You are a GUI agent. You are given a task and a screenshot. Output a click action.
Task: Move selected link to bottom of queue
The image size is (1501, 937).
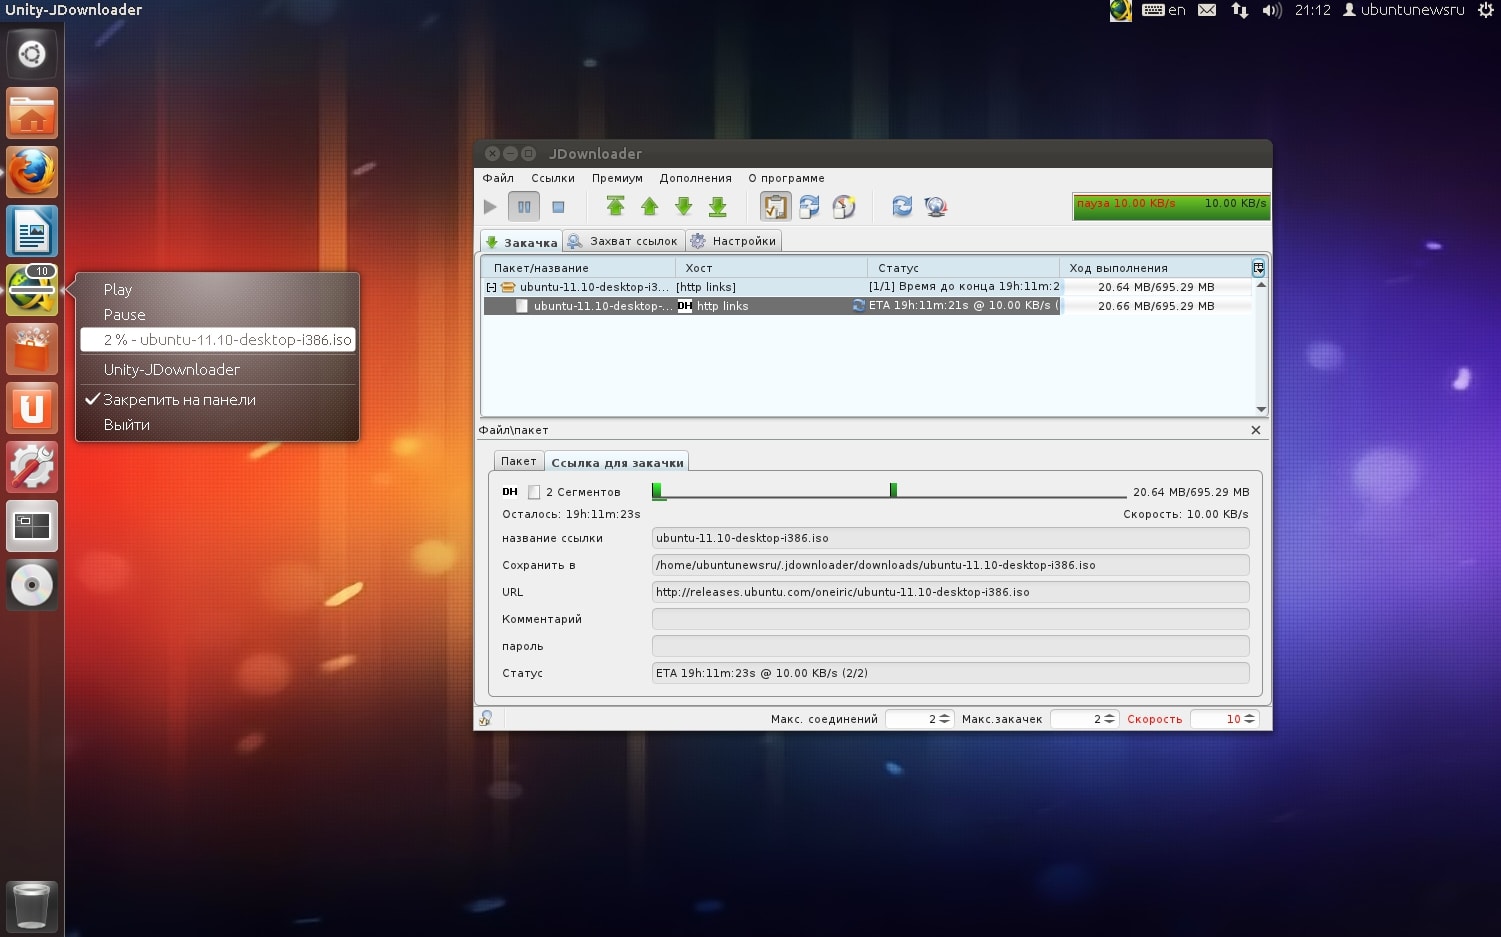[718, 206]
